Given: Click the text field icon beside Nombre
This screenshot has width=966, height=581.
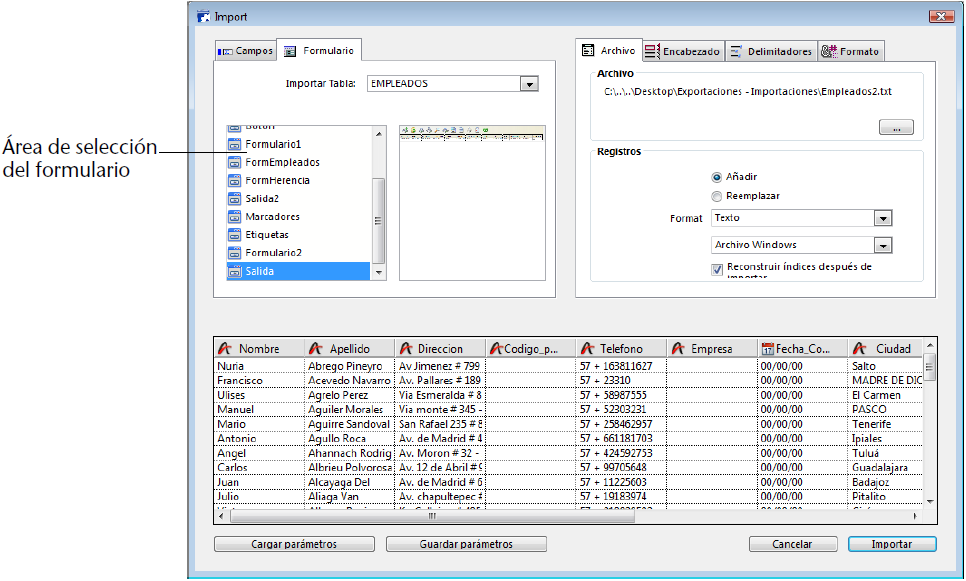Looking at the screenshot, I should pyautogui.click(x=225, y=349).
